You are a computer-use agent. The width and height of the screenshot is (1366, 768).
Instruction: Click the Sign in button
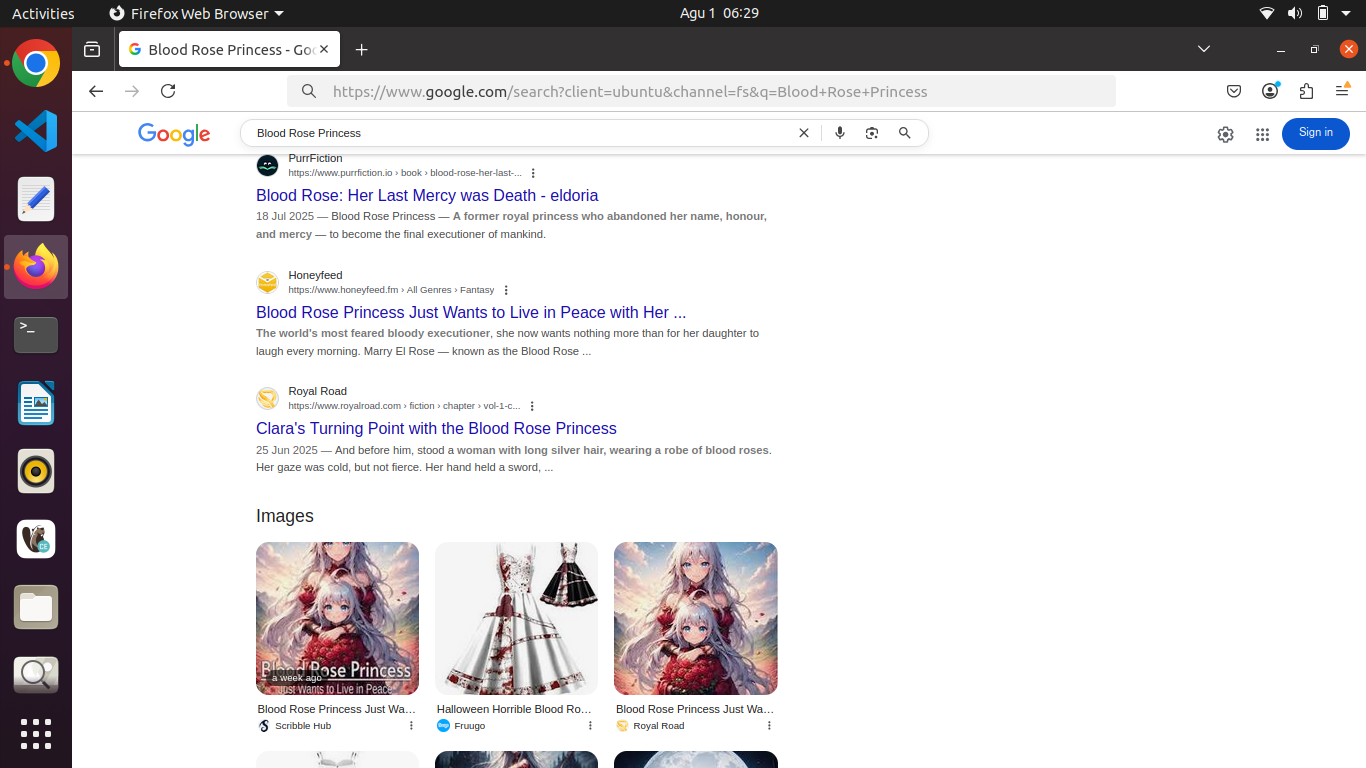tap(1315, 133)
